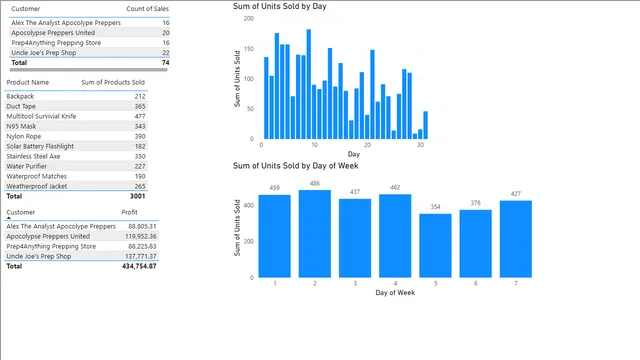Select the day of week 4 bar labeled 462
The width and height of the screenshot is (640, 360).
[395, 236]
